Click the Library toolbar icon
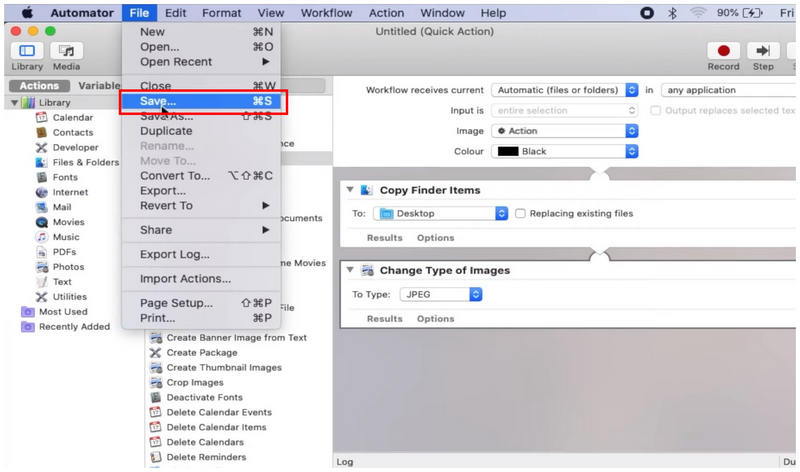Image resolution: width=800 pixels, height=472 pixels. pyautogui.click(x=27, y=51)
